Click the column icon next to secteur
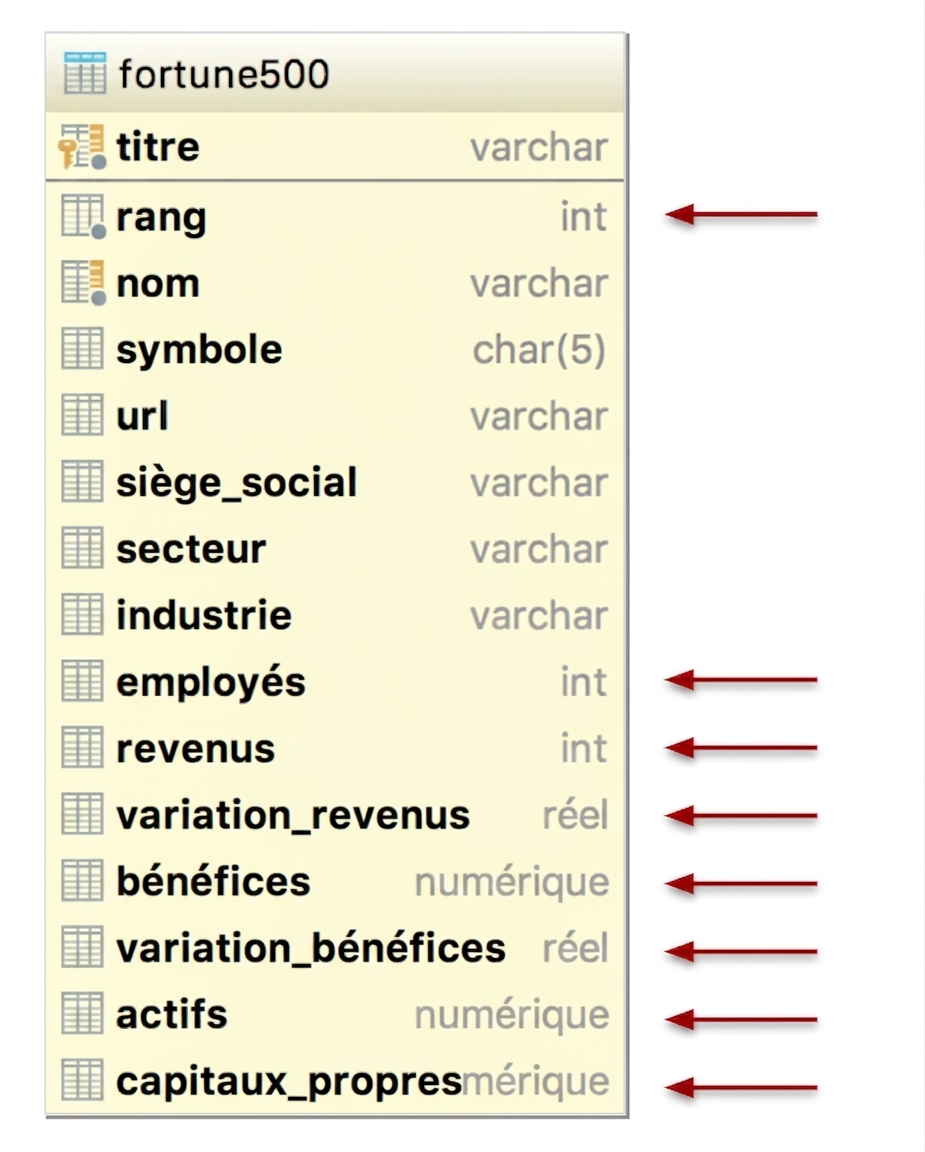Viewport: 925px width, 1152px height. (82, 548)
